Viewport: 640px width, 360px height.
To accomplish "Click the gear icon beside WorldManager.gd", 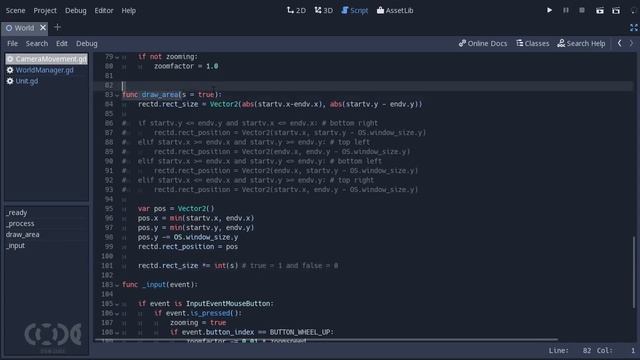I will (10, 70).
